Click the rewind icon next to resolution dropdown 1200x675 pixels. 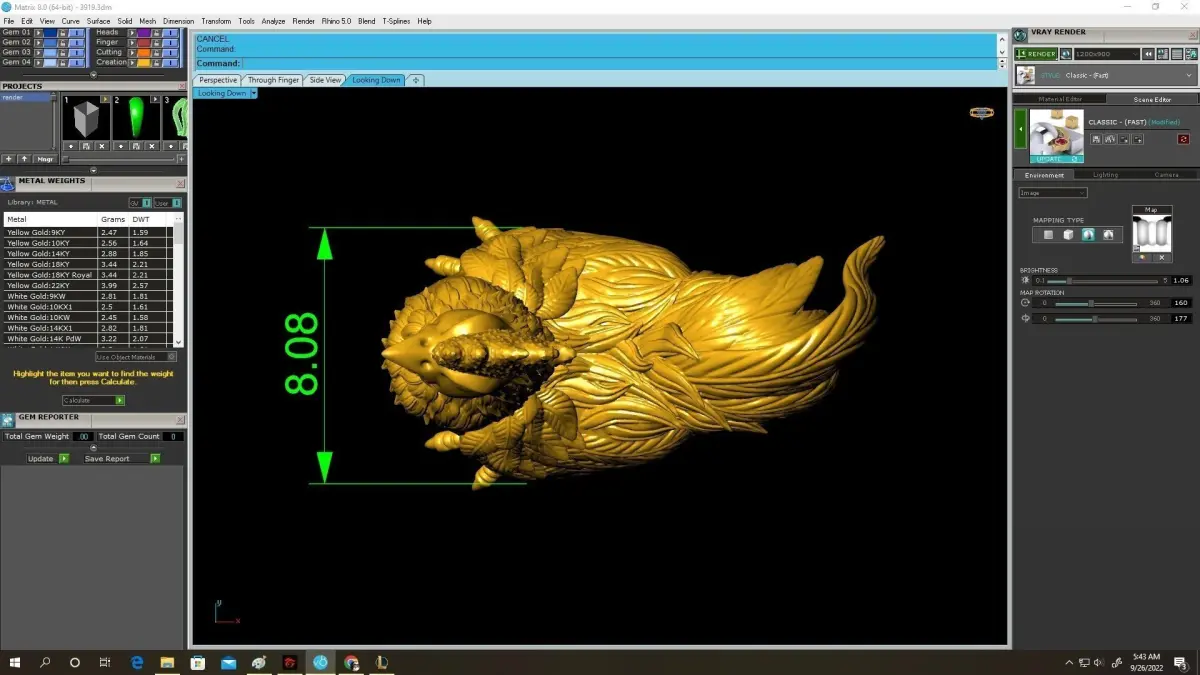coord(1148,54)
